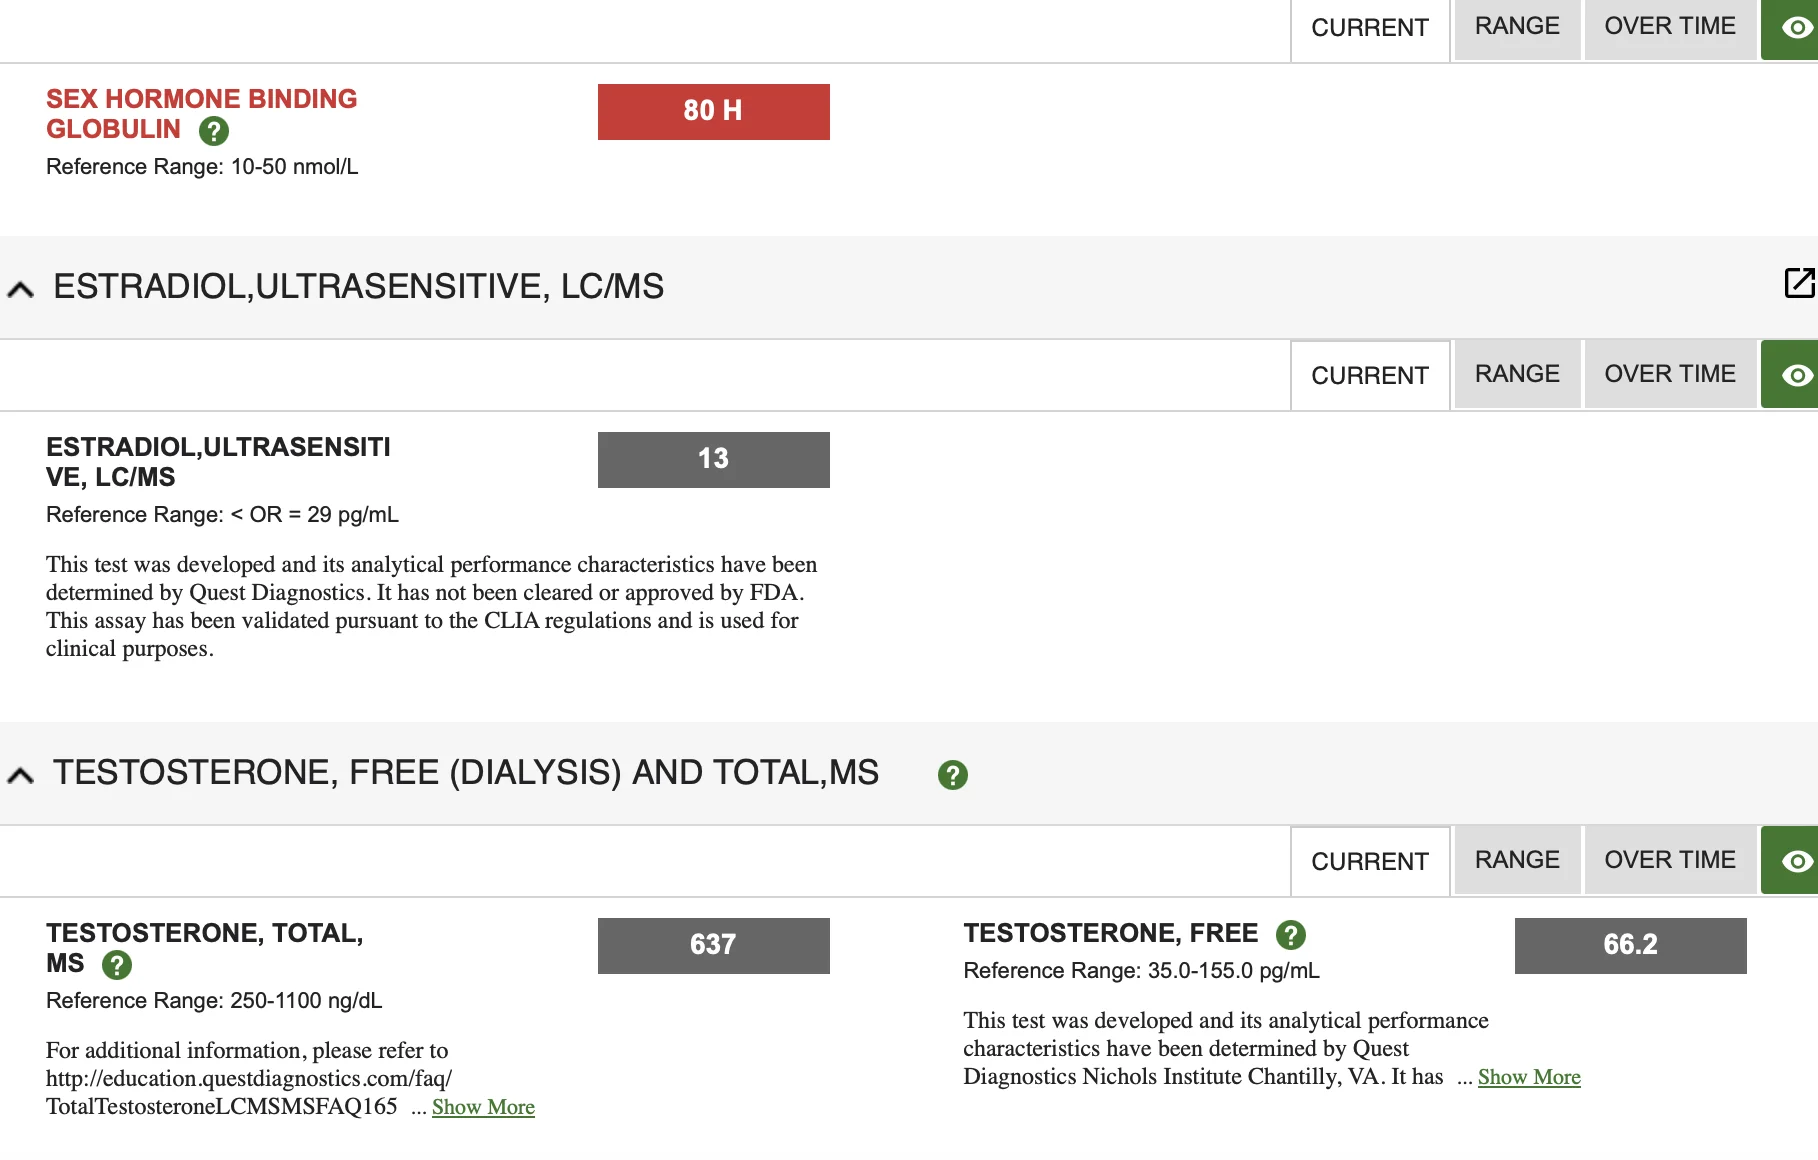Select Current tab in Sex Hormone section
The width and height of the screenshot is (1818, 1160).
tap(1369, 28)
